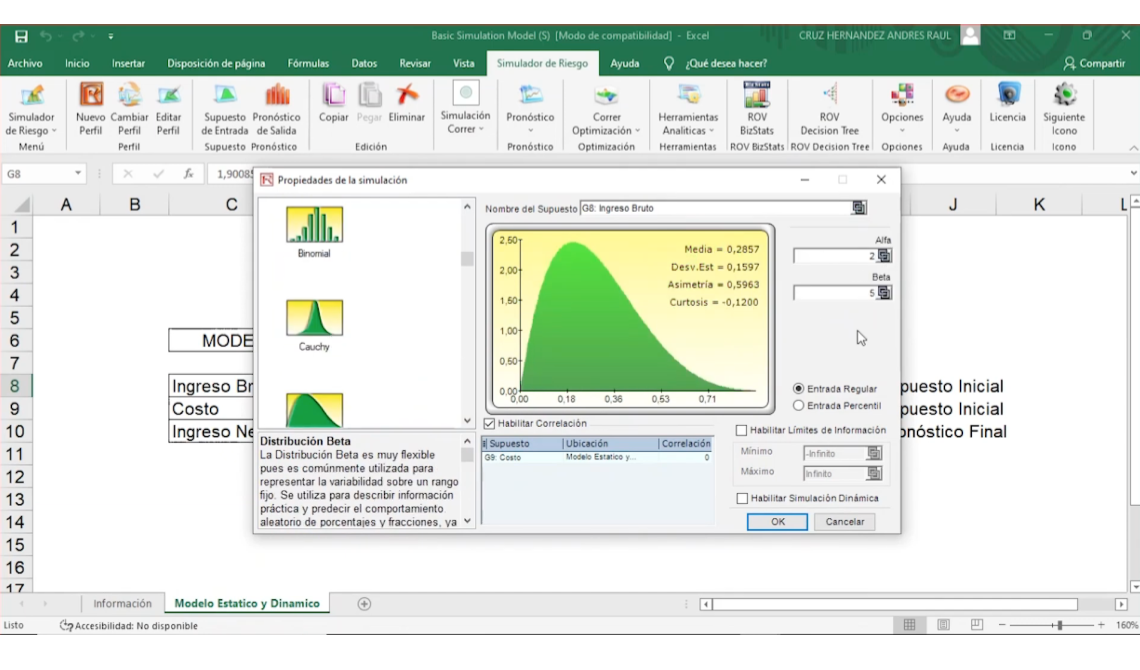Open the Insertar tab
Image resolution: width=1140 pixels, height=670 pixels.
click(x=128, y=63)
